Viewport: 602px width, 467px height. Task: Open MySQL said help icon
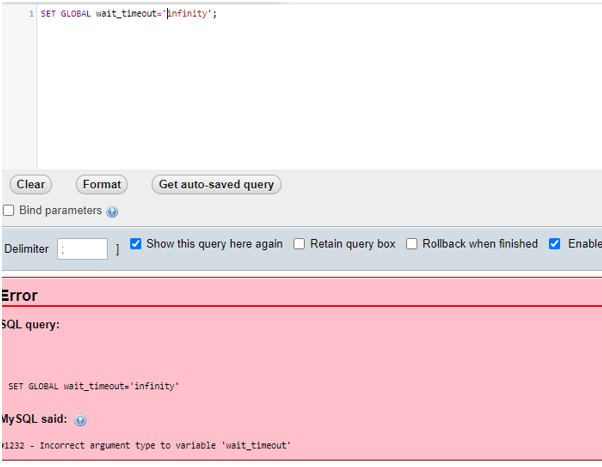tap(80, 421)
